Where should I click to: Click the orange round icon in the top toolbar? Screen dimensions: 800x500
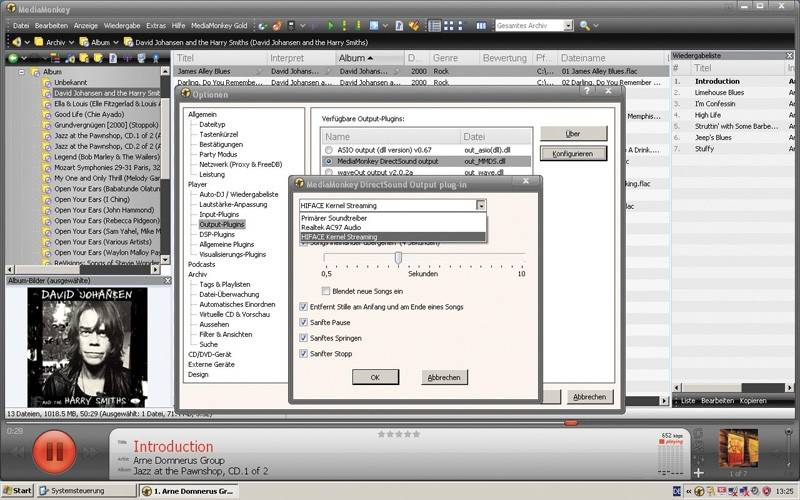pos(277,26)
